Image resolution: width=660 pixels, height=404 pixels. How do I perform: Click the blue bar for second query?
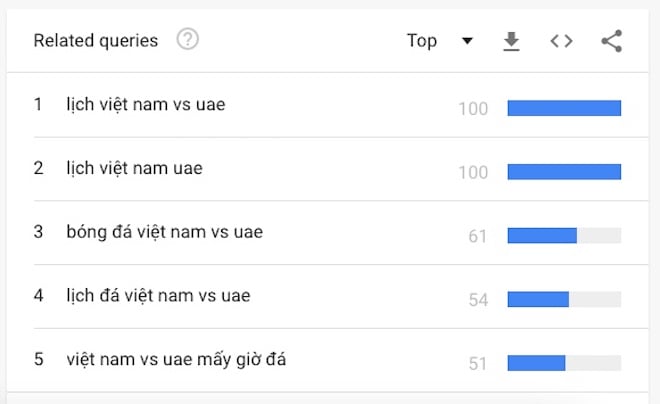click(x=564, y=172)
